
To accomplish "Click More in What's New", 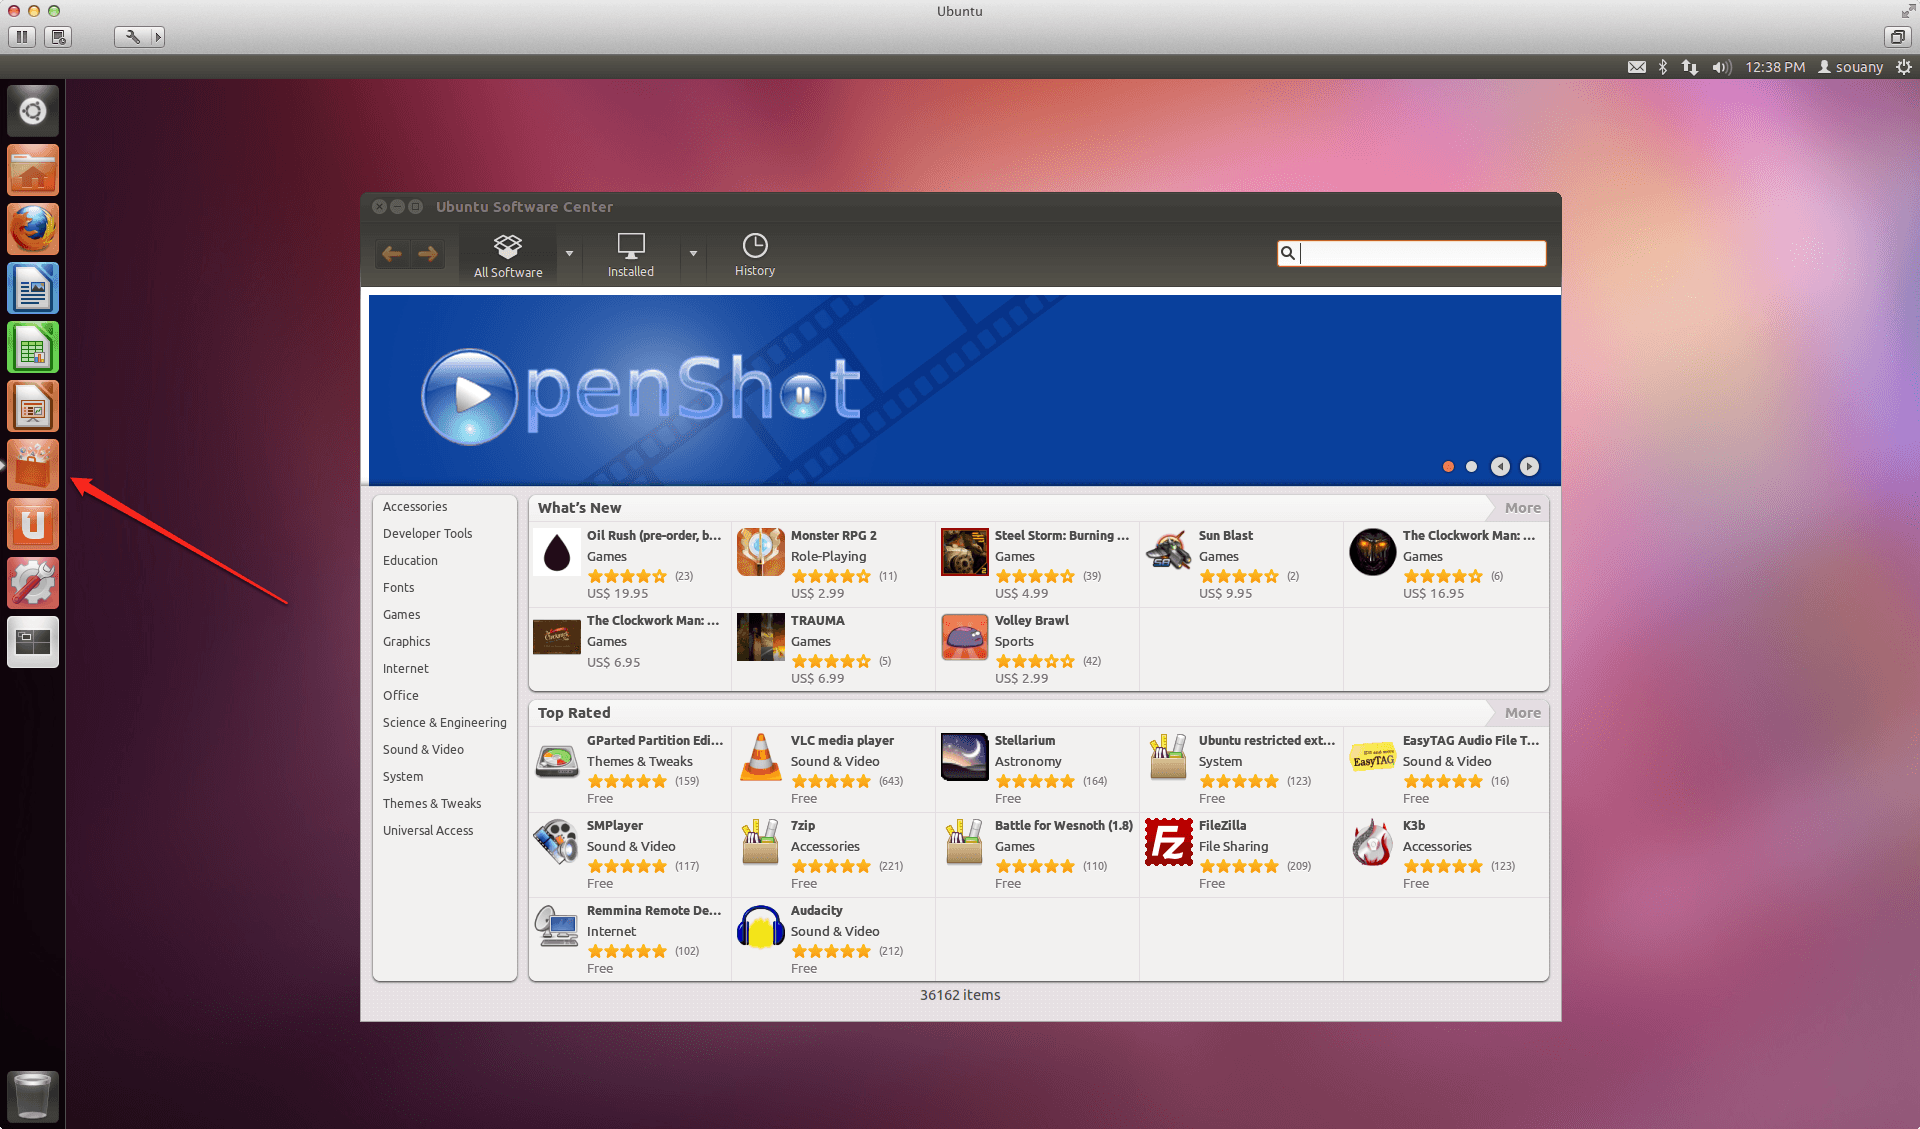I will [1522, 508].
